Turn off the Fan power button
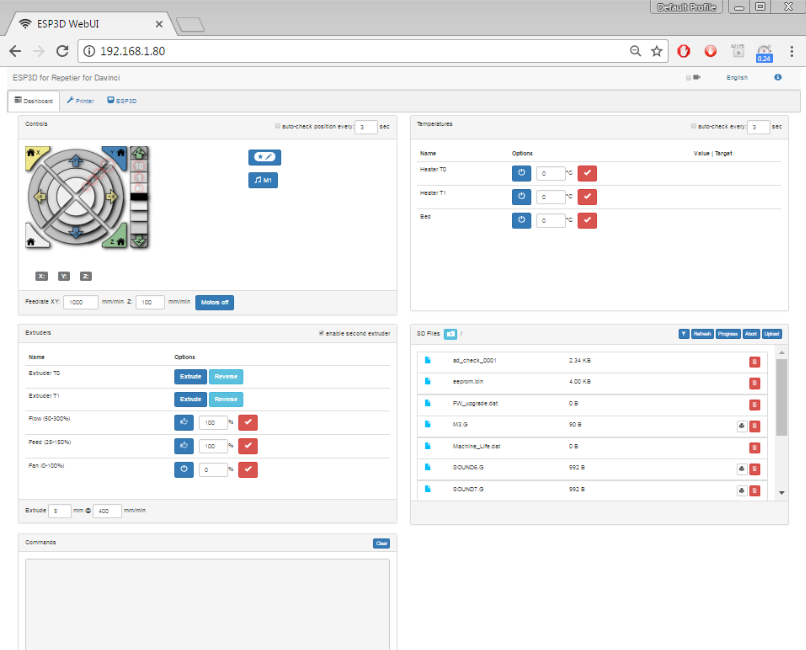 coord(184,469)
